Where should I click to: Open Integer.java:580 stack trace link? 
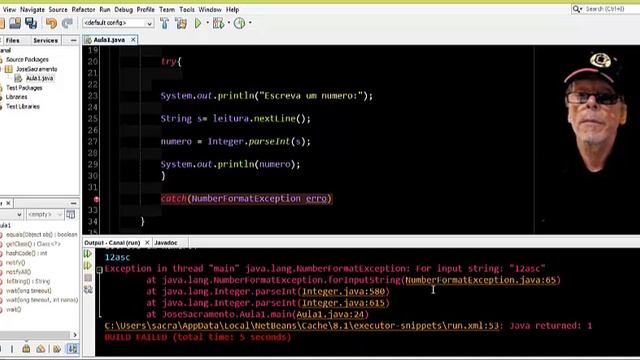click(x=343, y=291)
